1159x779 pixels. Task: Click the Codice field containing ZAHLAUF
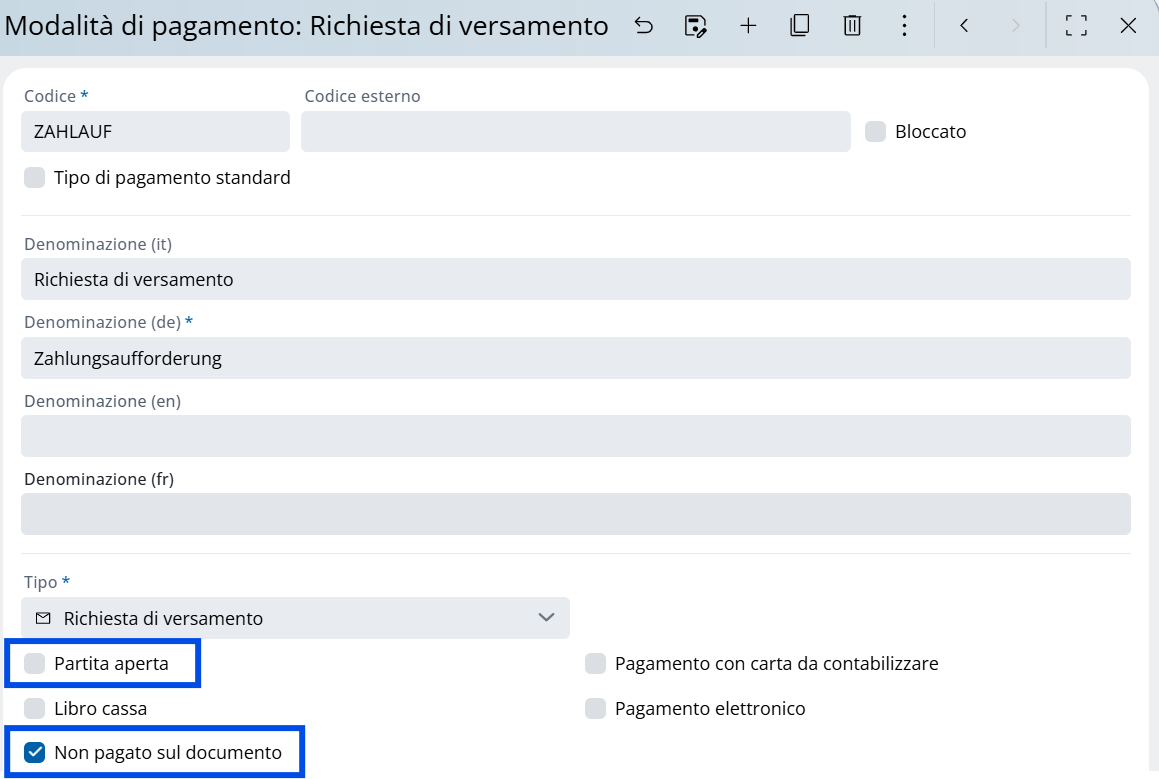155,132
